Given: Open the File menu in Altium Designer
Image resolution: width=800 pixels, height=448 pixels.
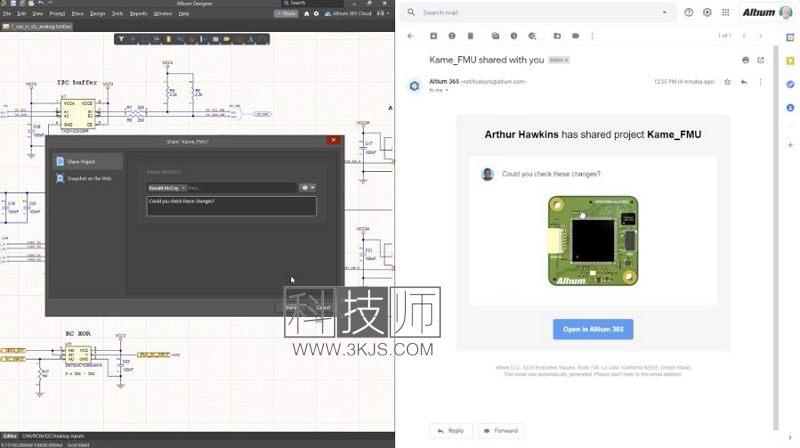Looking at the screenshot, I should coord(7,14).
